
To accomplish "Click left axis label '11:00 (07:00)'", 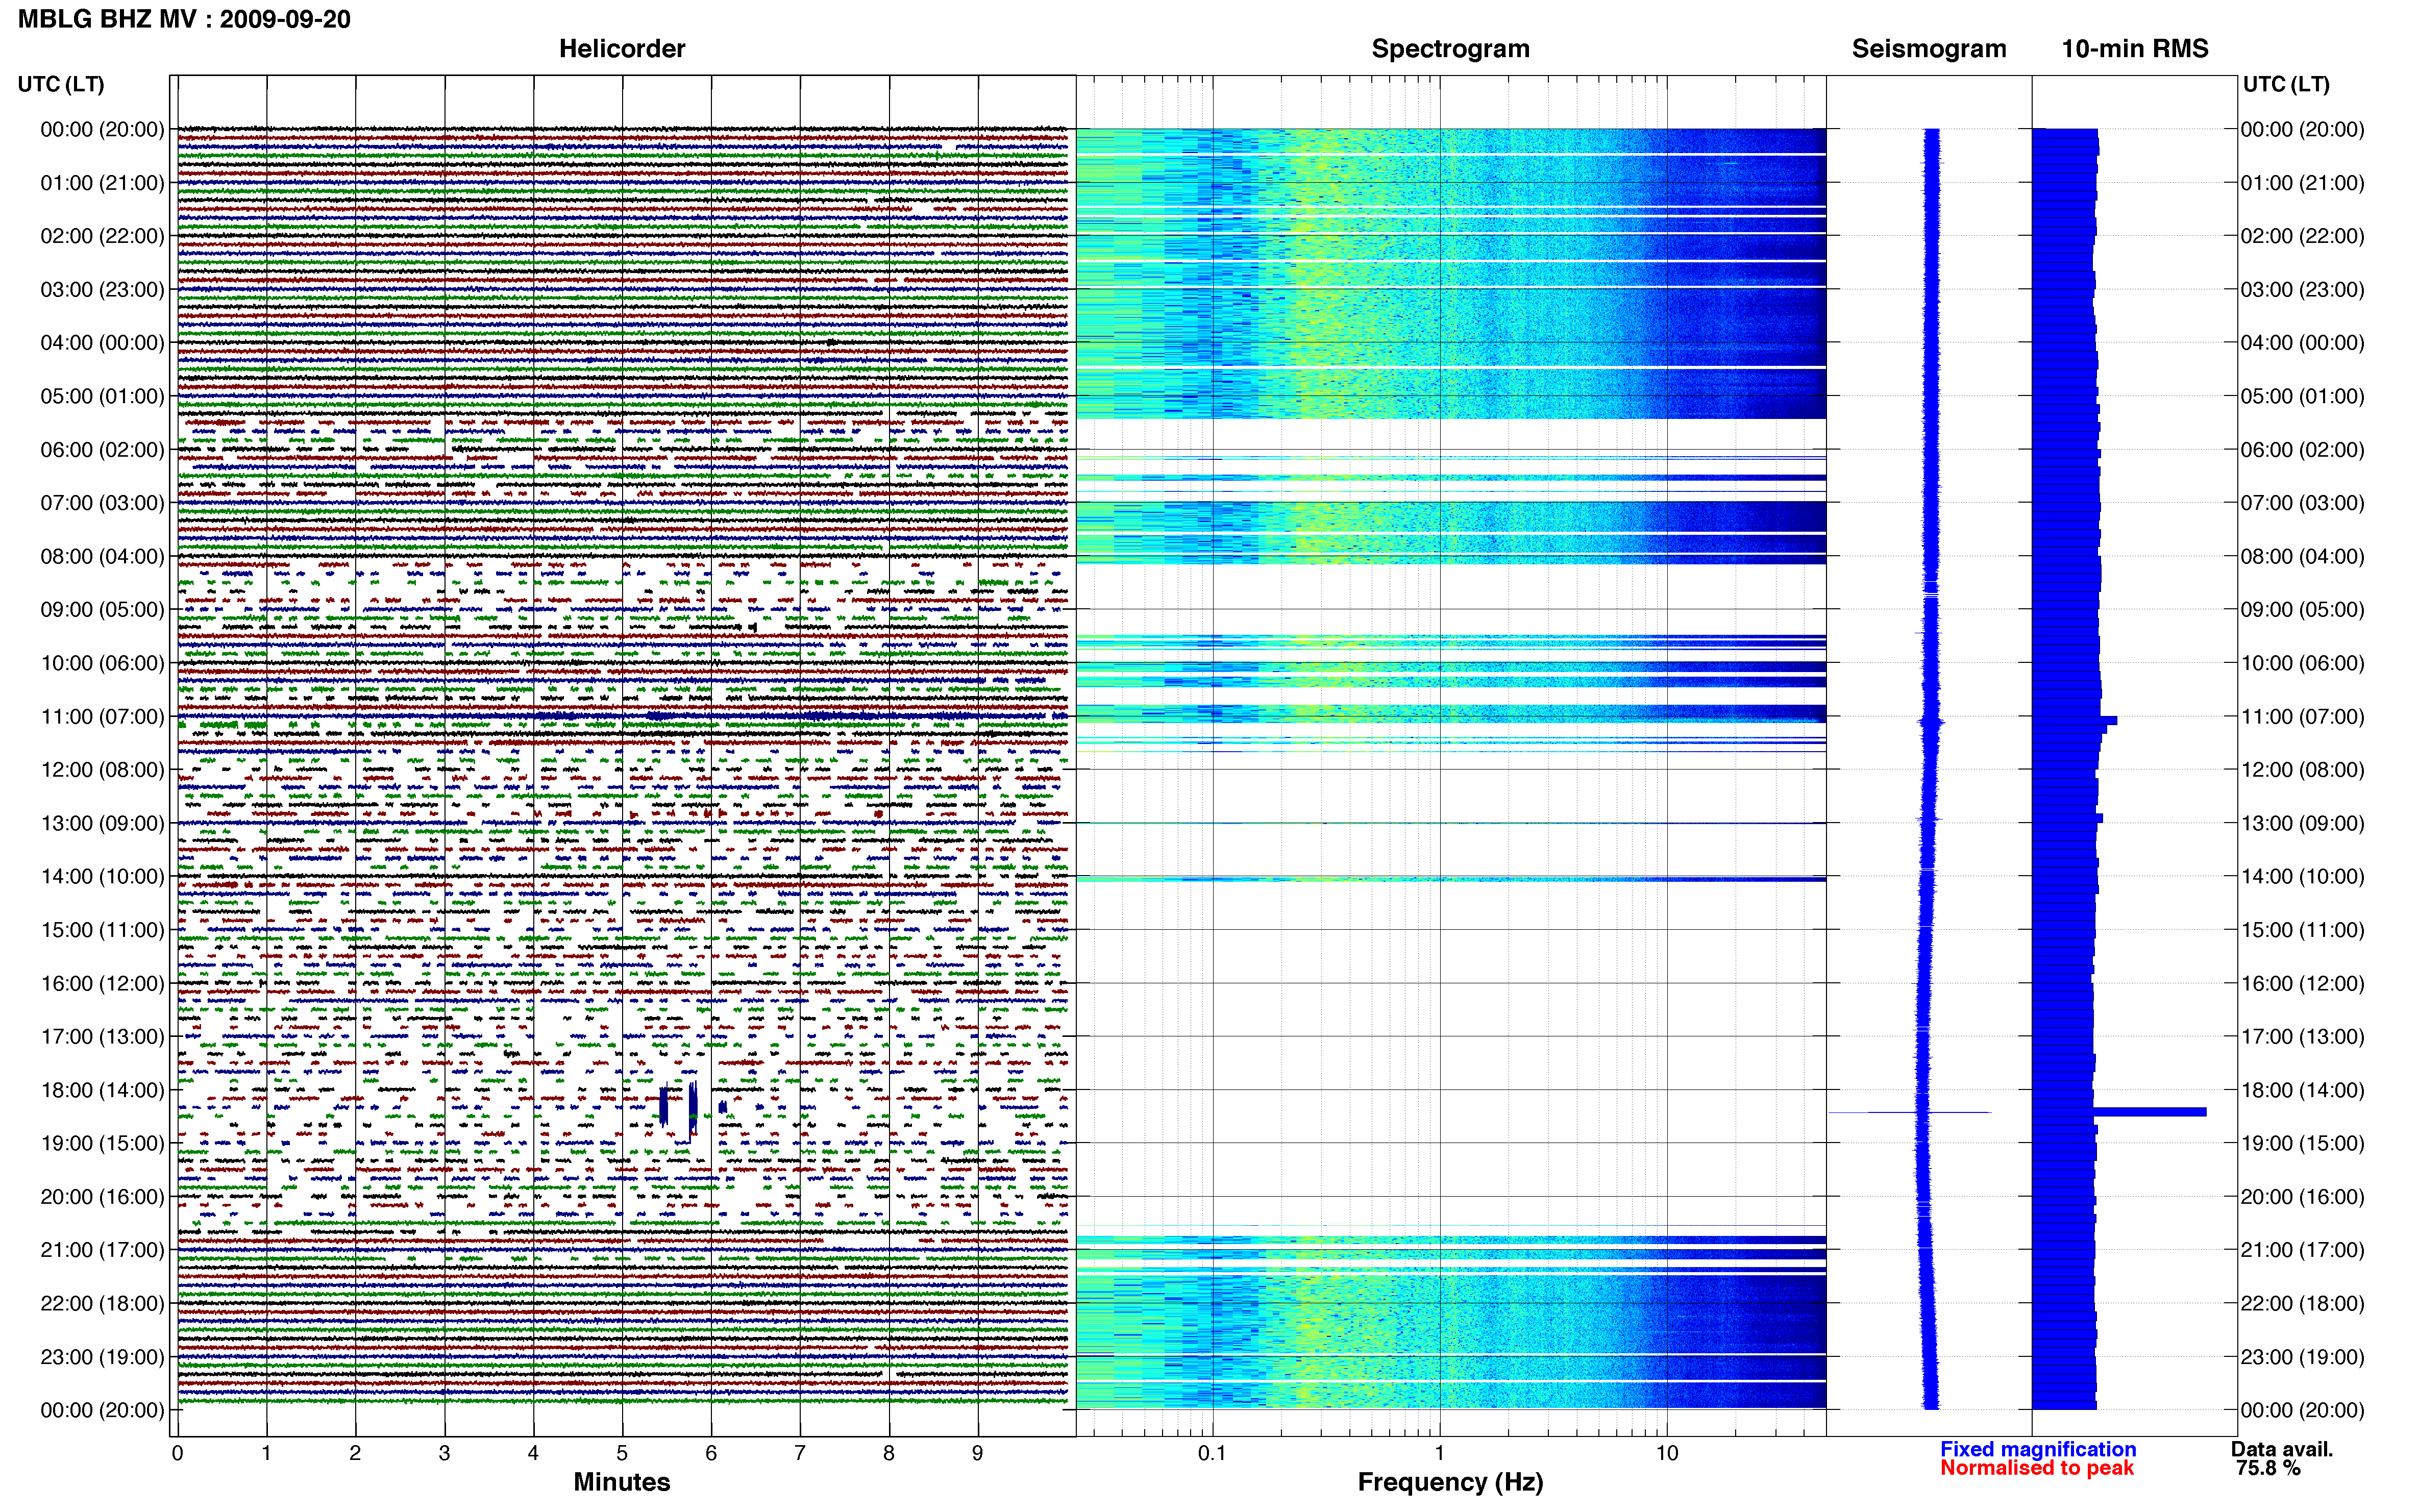I will tap(102, 717).
